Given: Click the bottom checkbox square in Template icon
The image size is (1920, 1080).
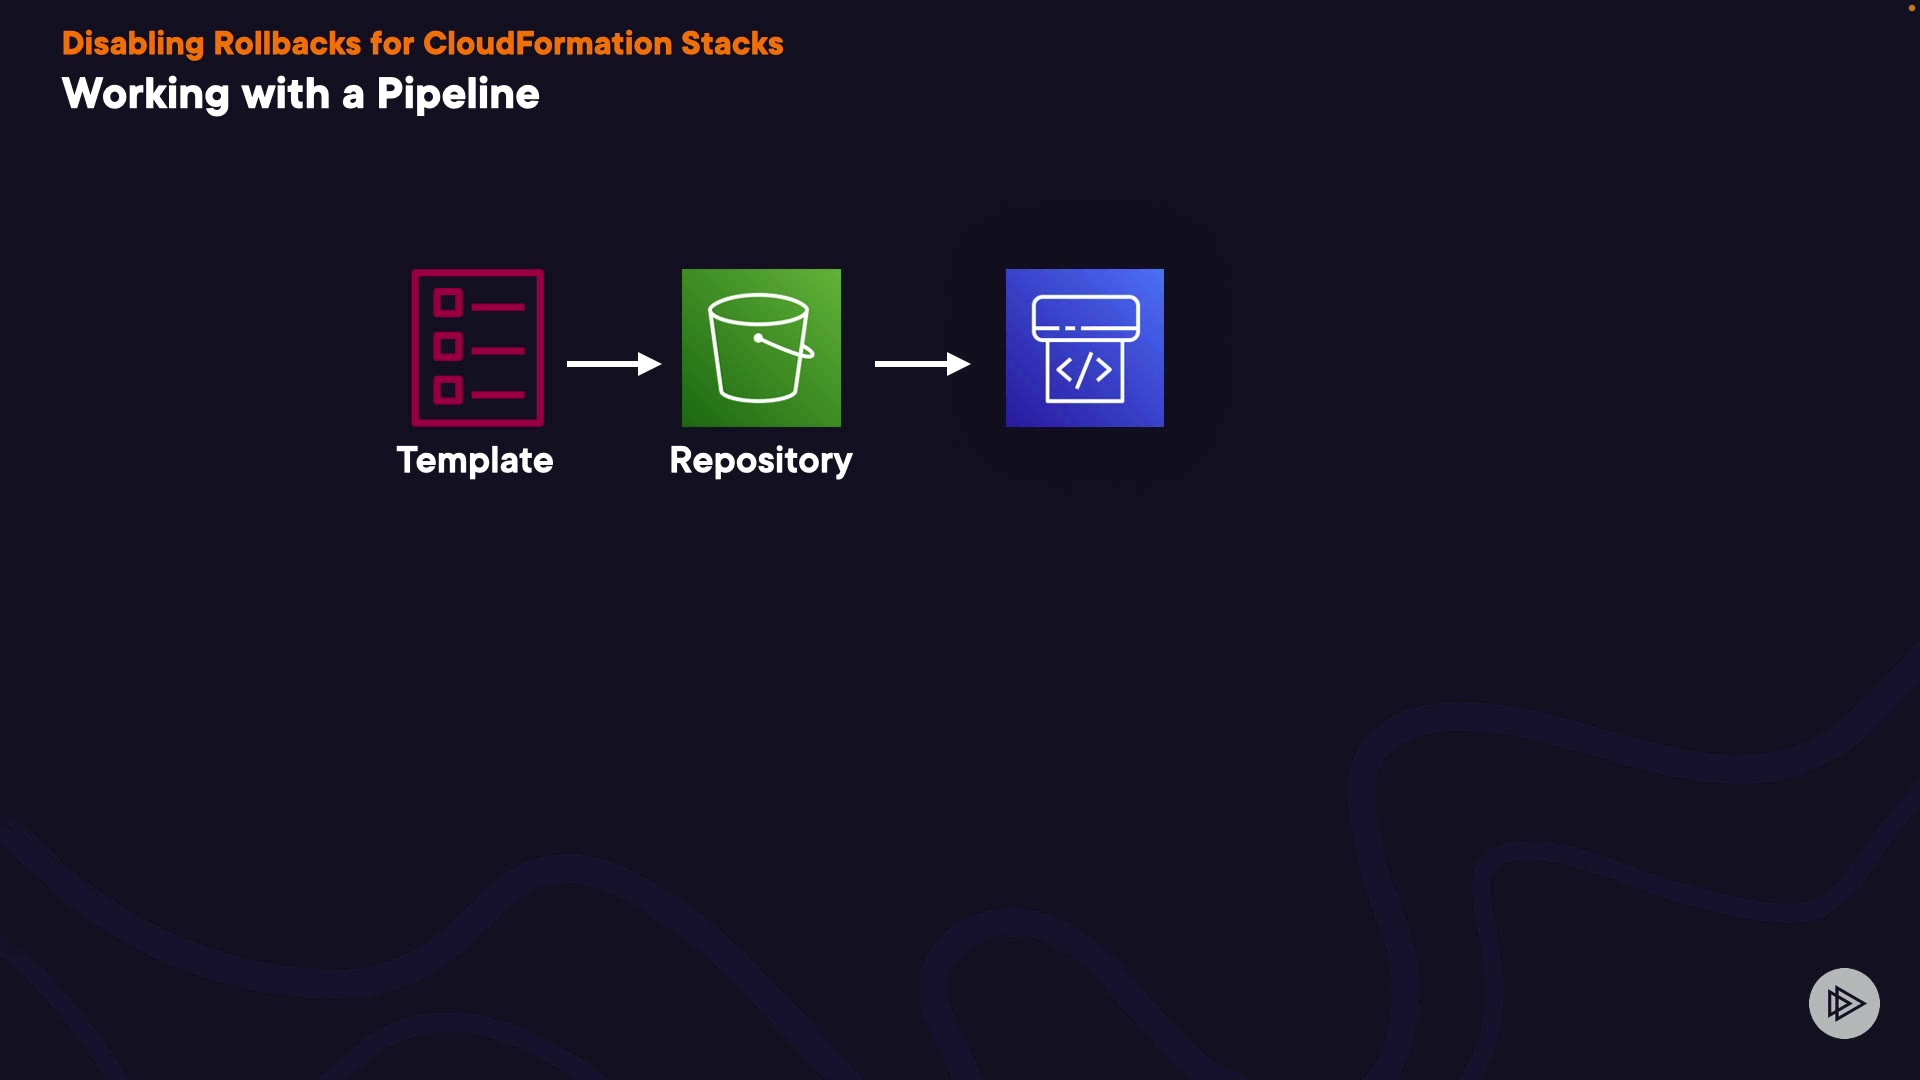Looking at the screenshot, I should [x=448, y=390].
